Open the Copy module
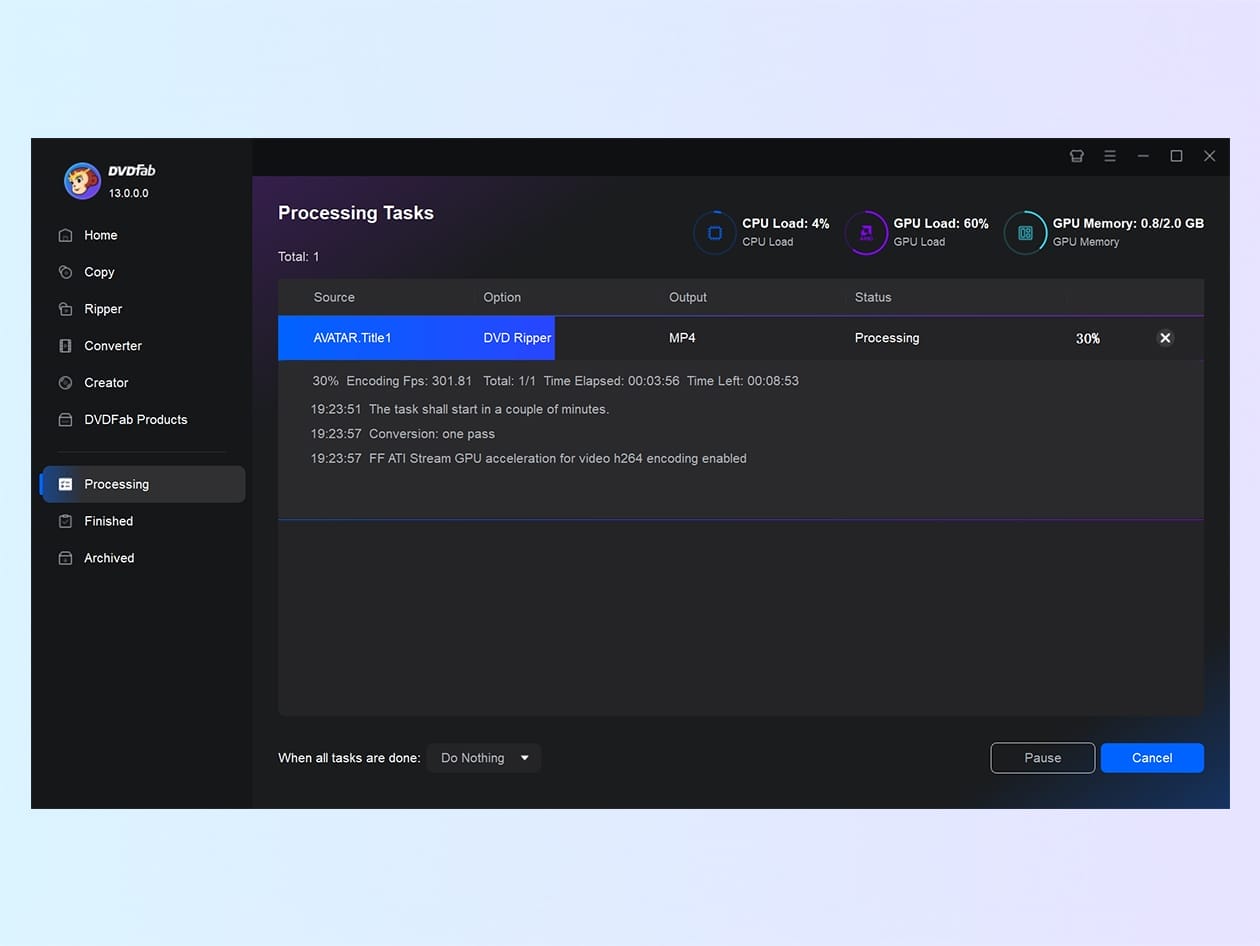Viewport: 1260px width, 946px height. pyautogui.click(x=99, y=272)
